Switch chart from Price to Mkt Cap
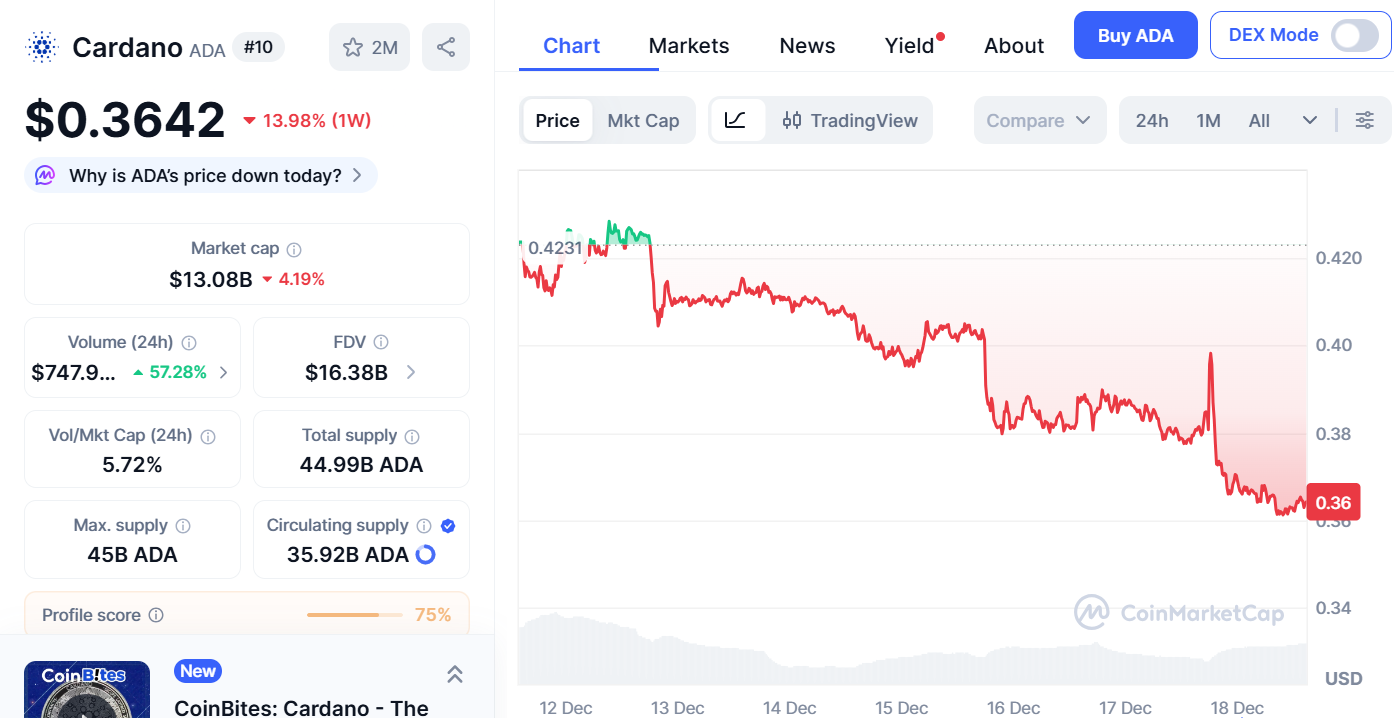This screenshot has height=718, width=1394. coord(643,120)
